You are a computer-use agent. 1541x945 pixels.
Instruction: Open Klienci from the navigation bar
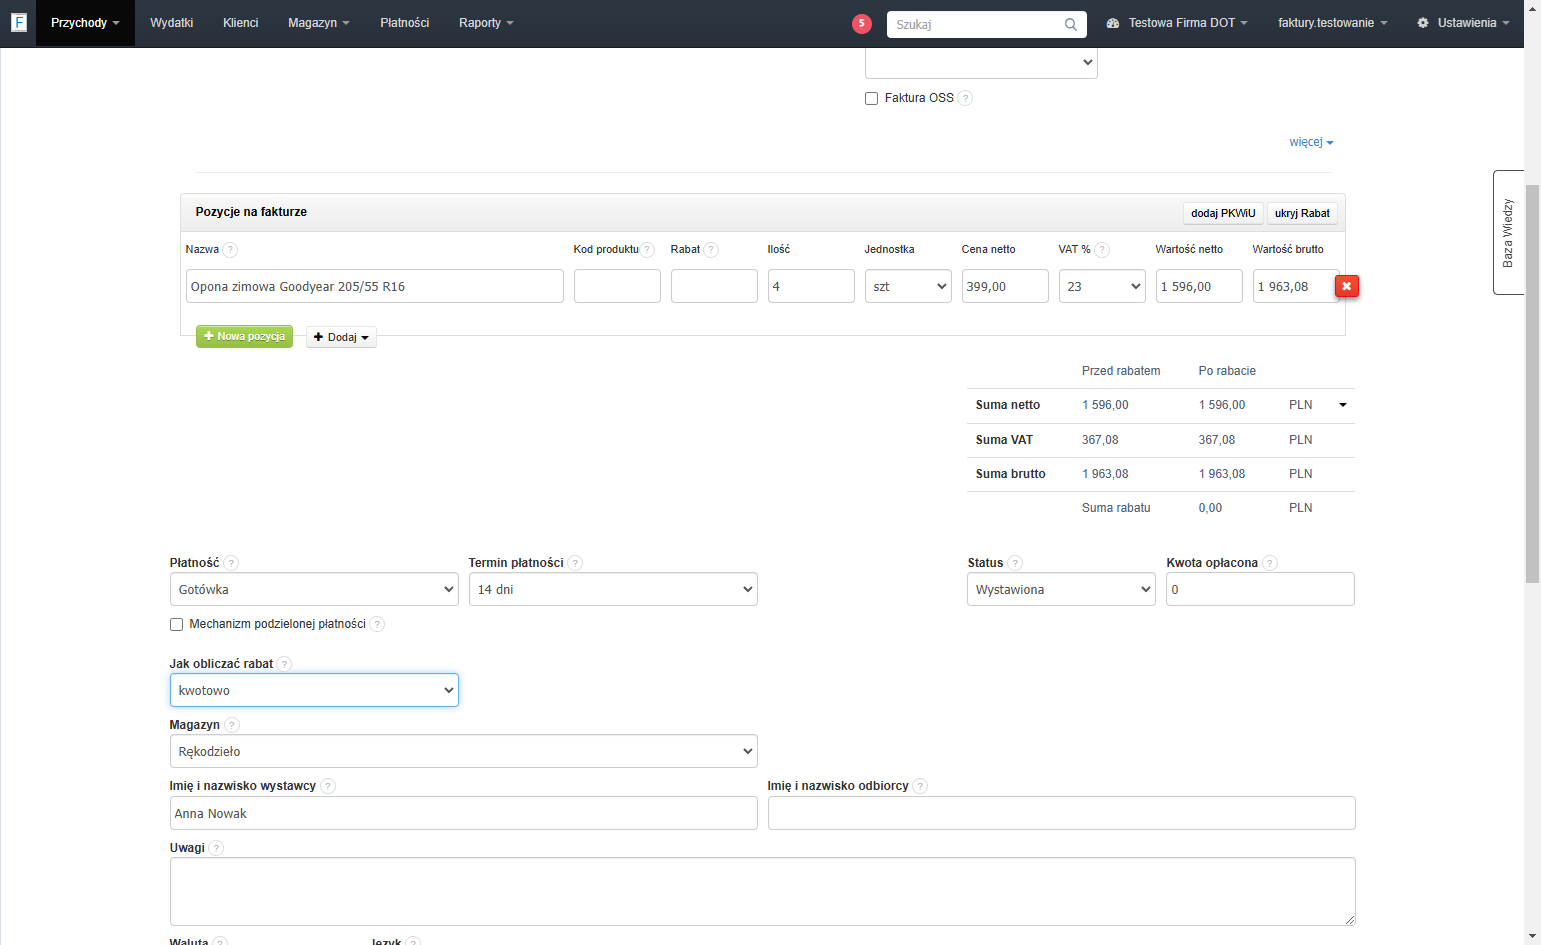click(x=241, y=23)
